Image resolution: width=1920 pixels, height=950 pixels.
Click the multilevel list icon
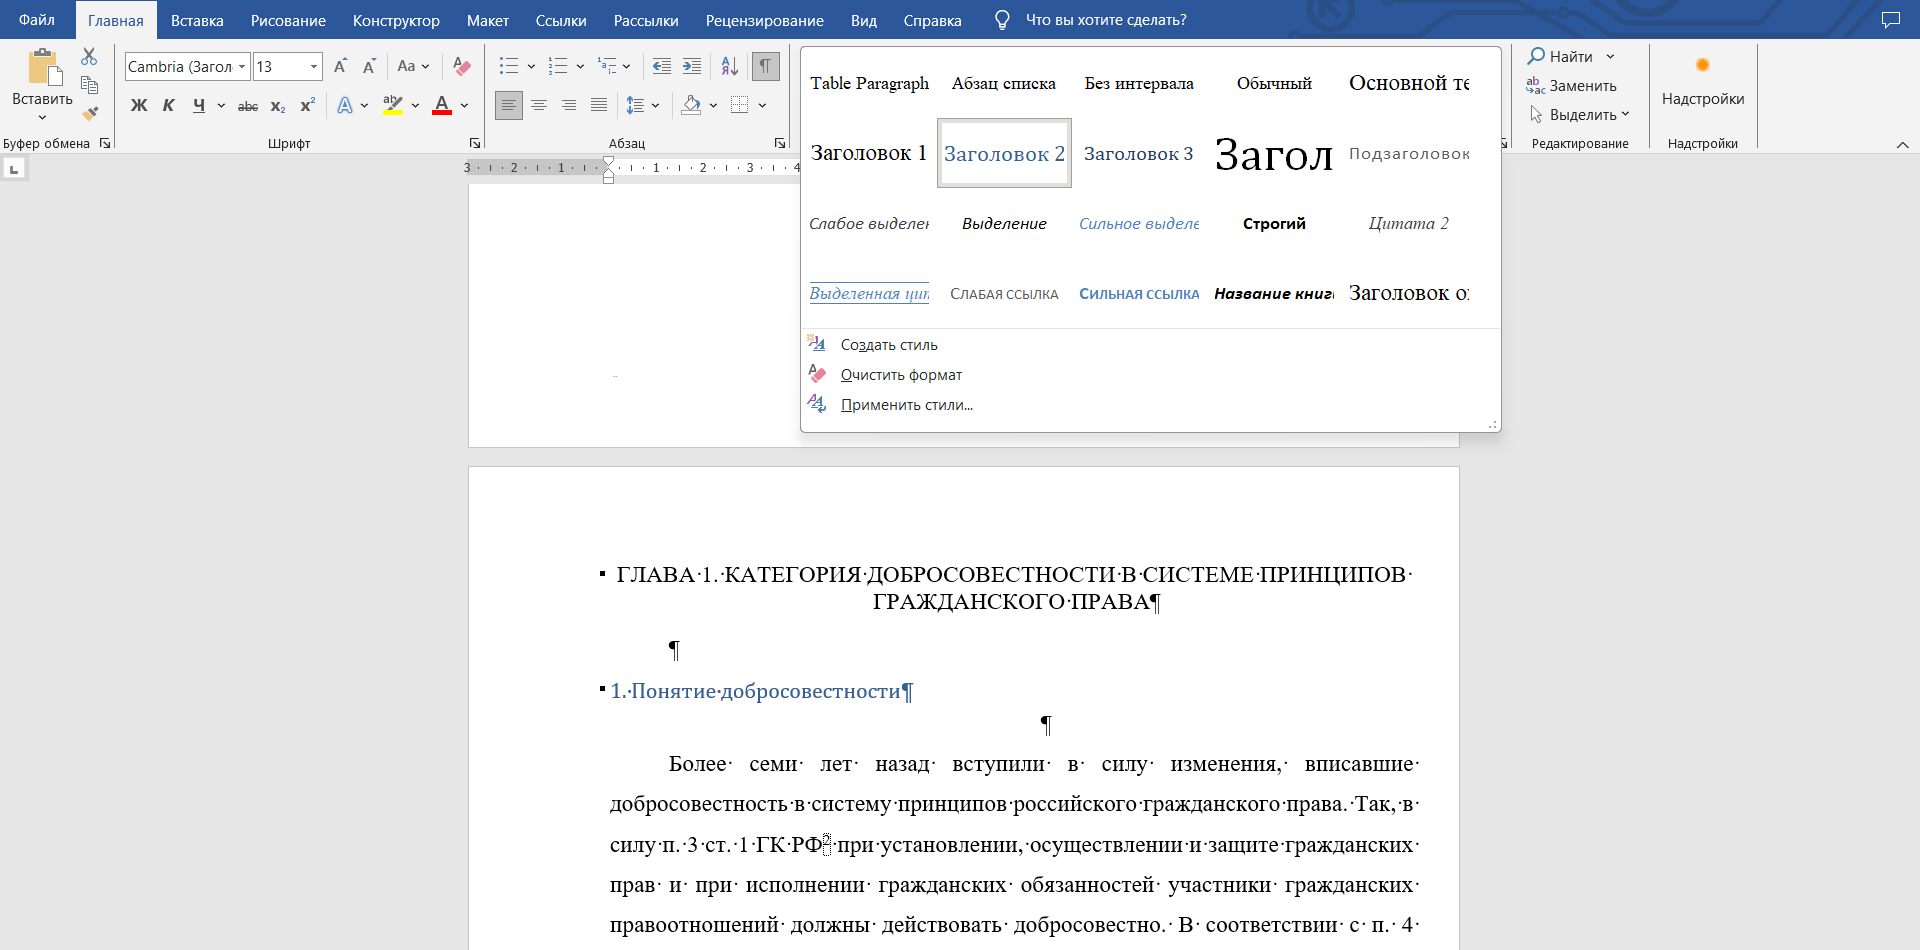pyautogui.click(x=607, y=66)
